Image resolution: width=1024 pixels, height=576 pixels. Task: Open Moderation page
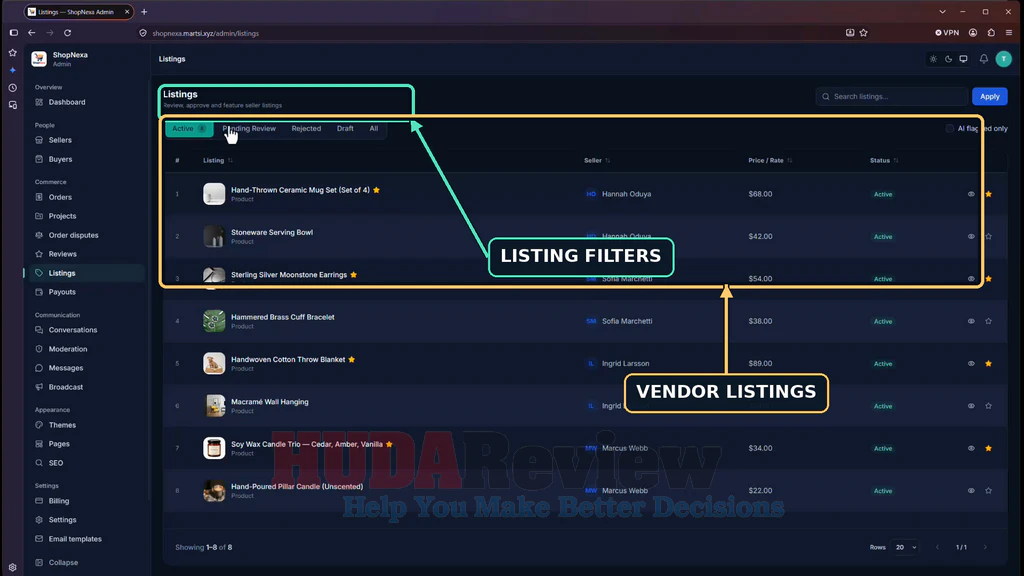point(67,349)
